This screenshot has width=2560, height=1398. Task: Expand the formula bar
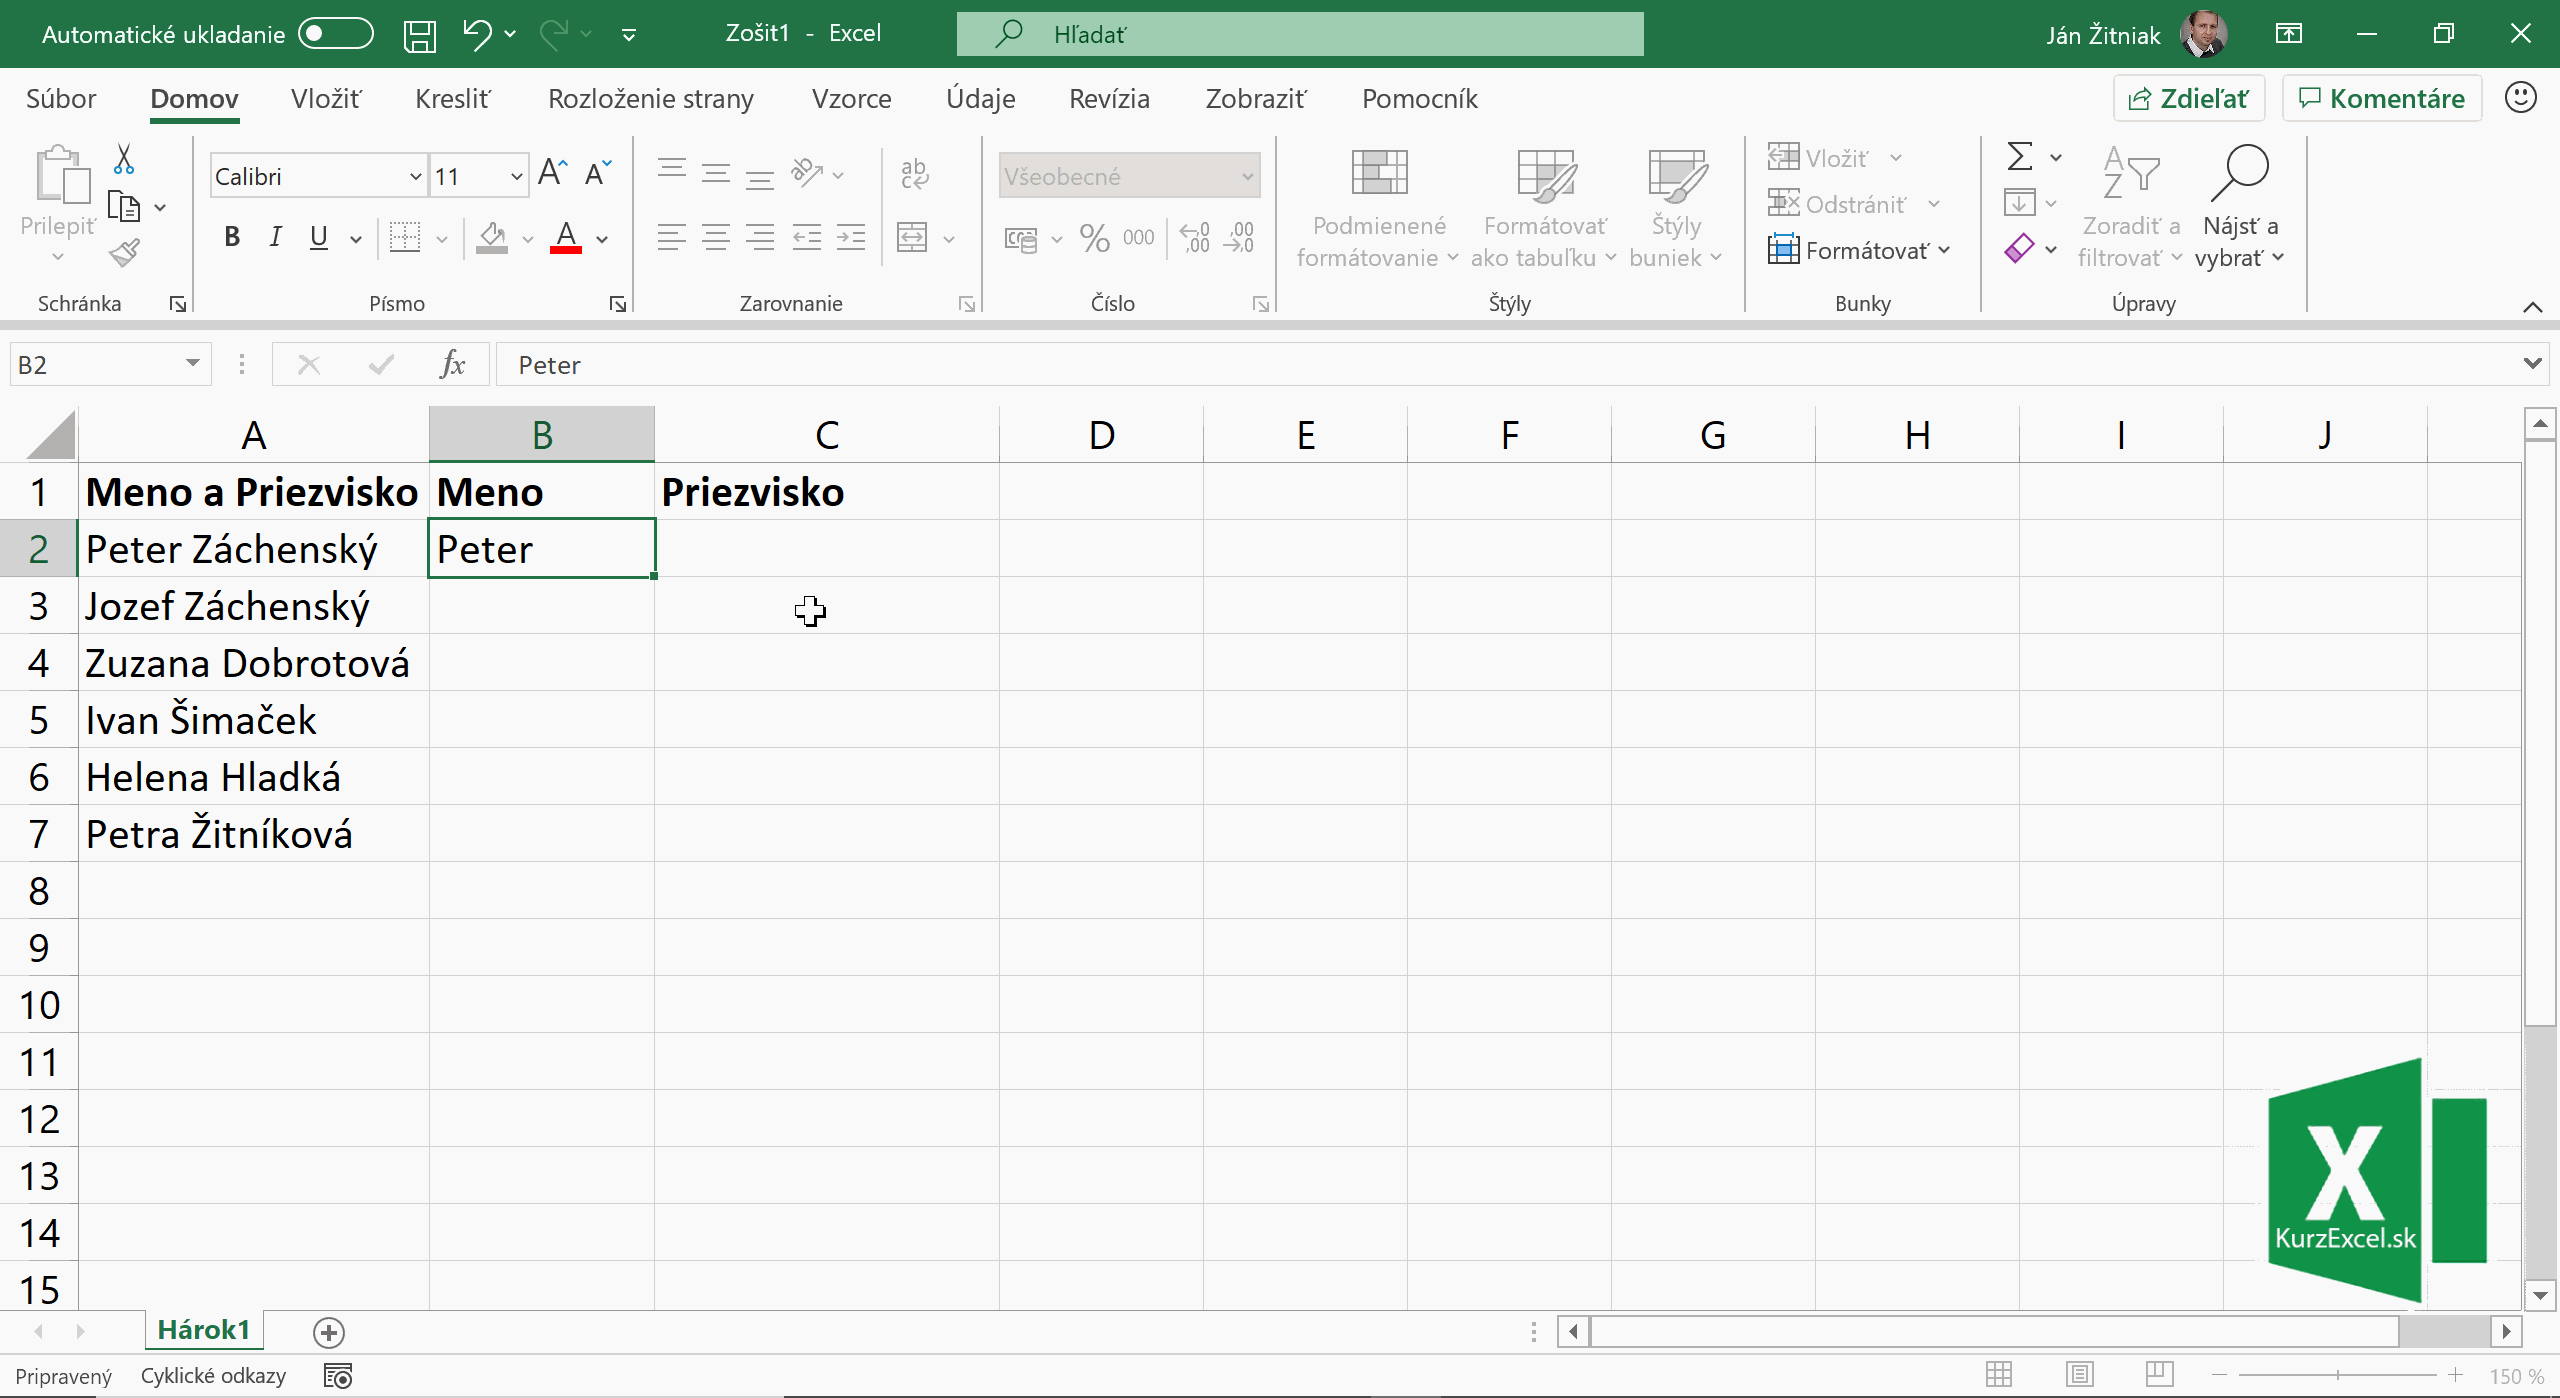tap(2532, 363)
